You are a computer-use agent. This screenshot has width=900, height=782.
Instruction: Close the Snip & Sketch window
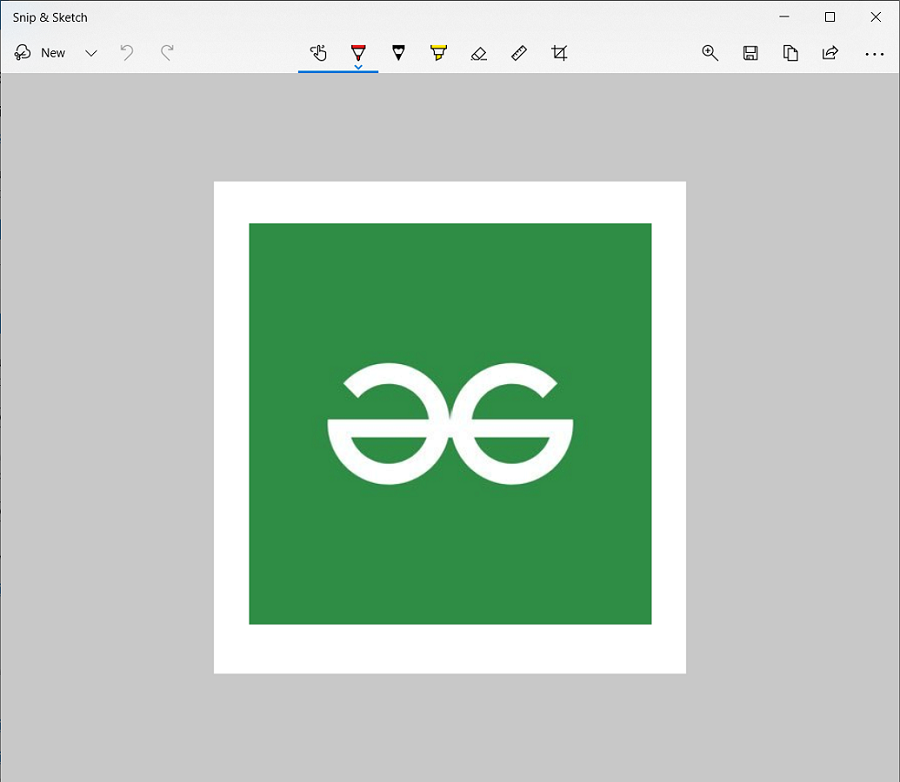876,17
